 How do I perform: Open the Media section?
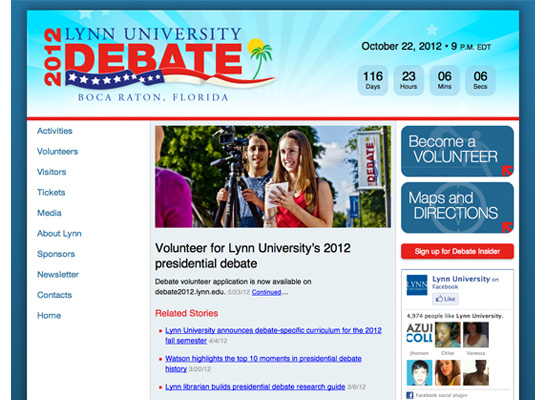49,213
